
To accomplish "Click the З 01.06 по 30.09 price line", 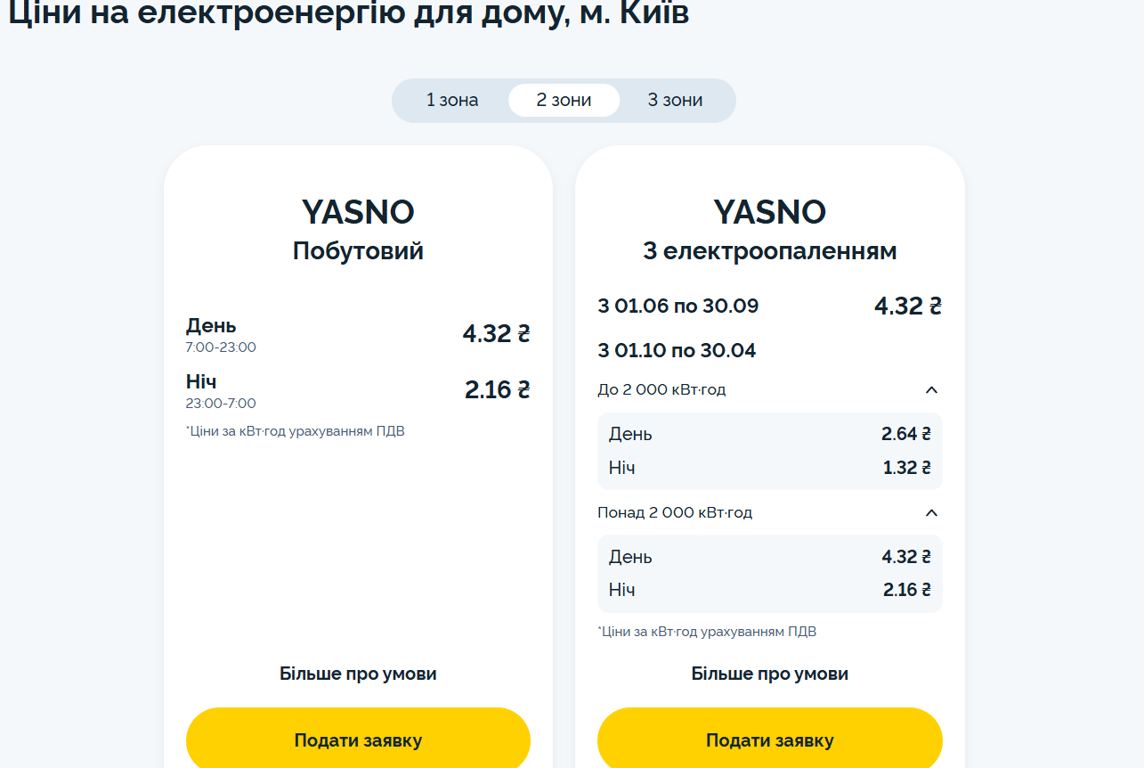I will (769, 306).
